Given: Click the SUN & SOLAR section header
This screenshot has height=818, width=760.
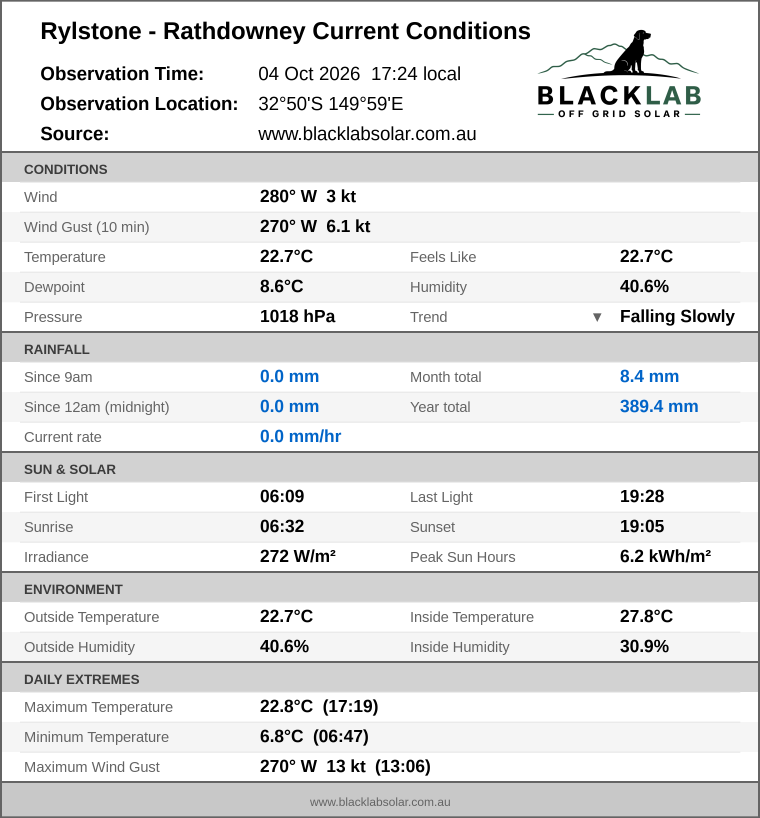Looking at the screenshot, I should pos(380,469).
